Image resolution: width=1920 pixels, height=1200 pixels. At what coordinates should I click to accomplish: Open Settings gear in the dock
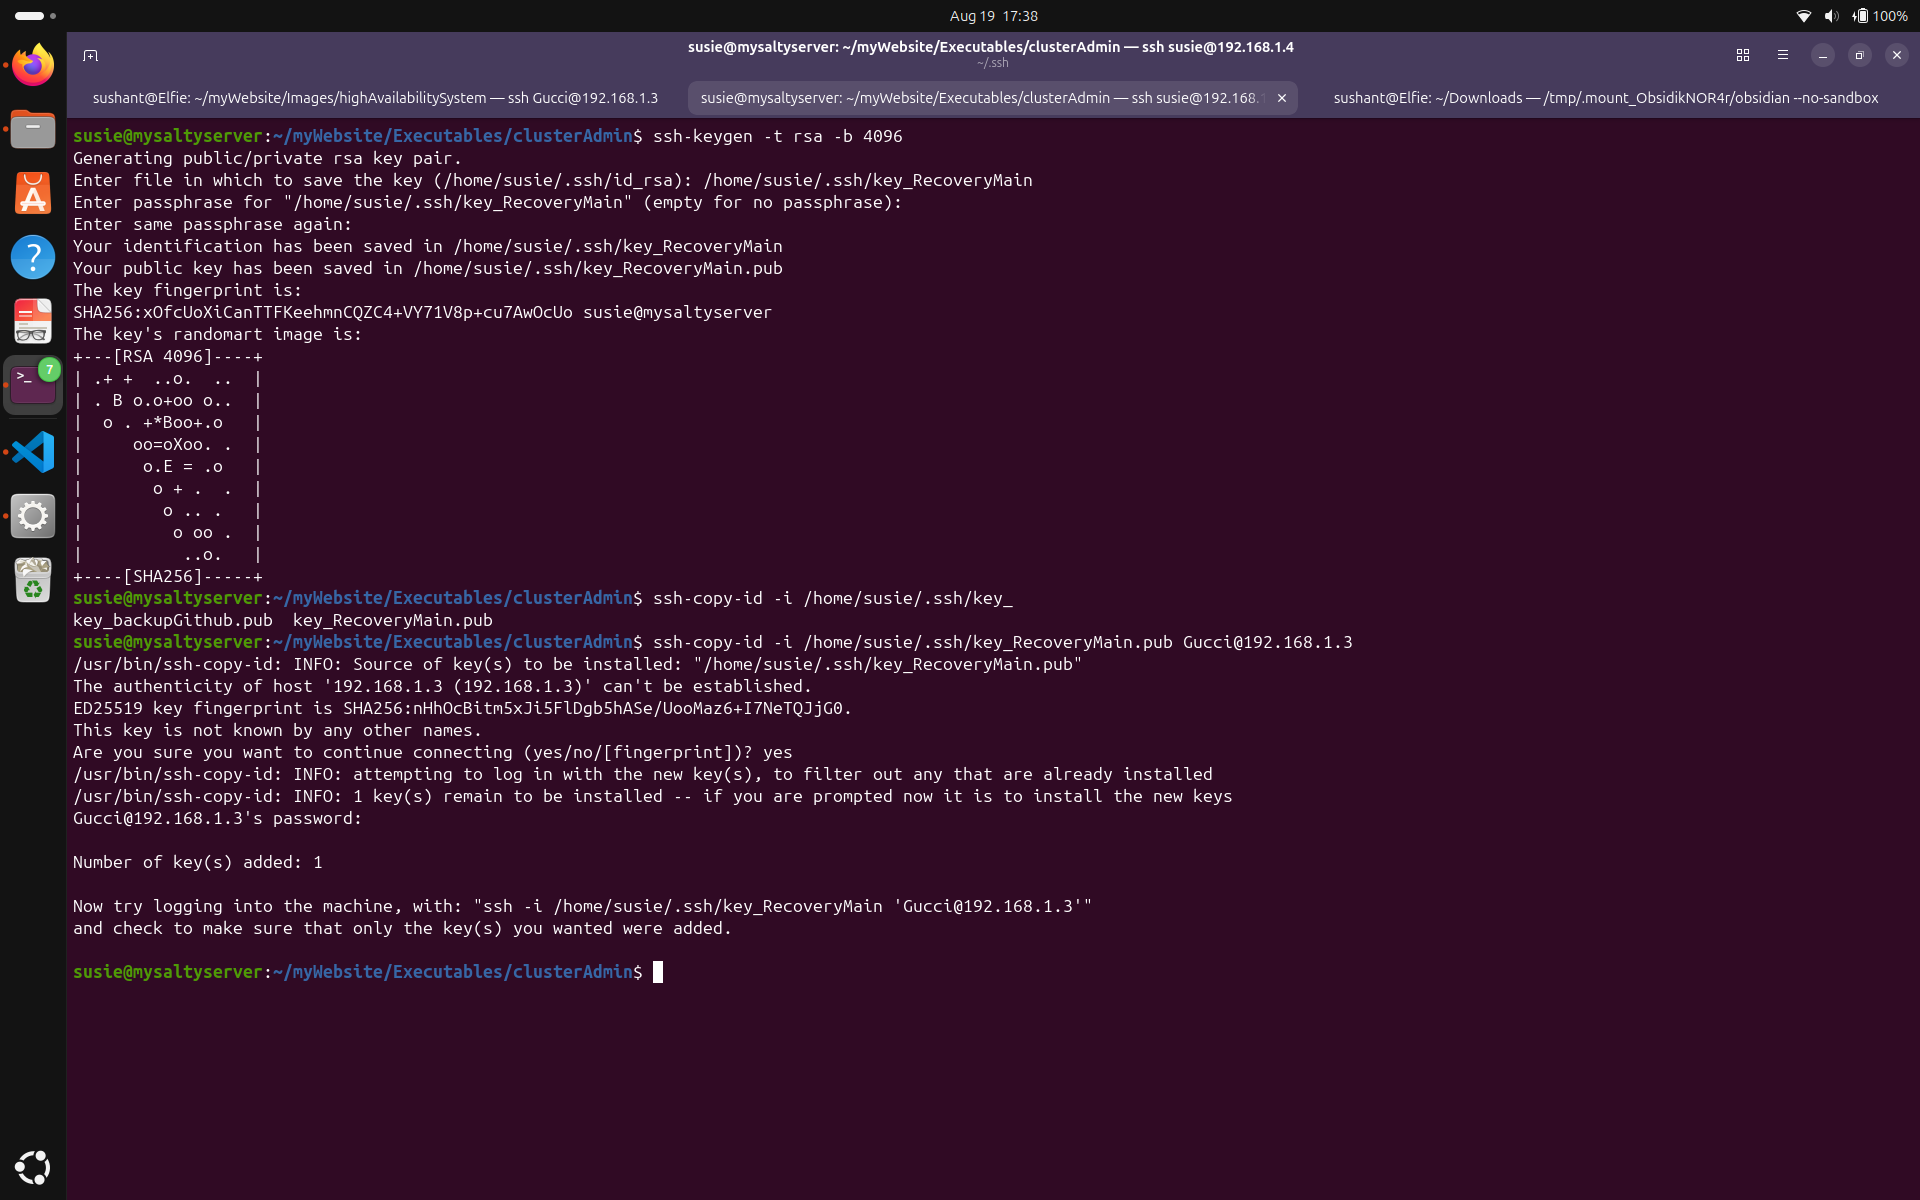pyautogui.click(x=33, y=516)
